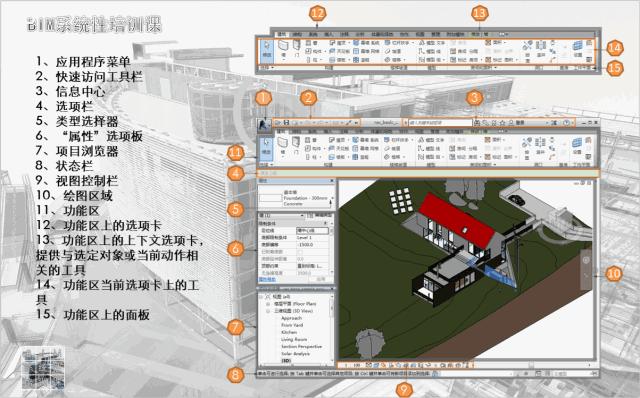The image size is (640, 398).
Task: Select the 竖梃 Mullion tool in main window ribbon
Action: (x=360, y=157)
